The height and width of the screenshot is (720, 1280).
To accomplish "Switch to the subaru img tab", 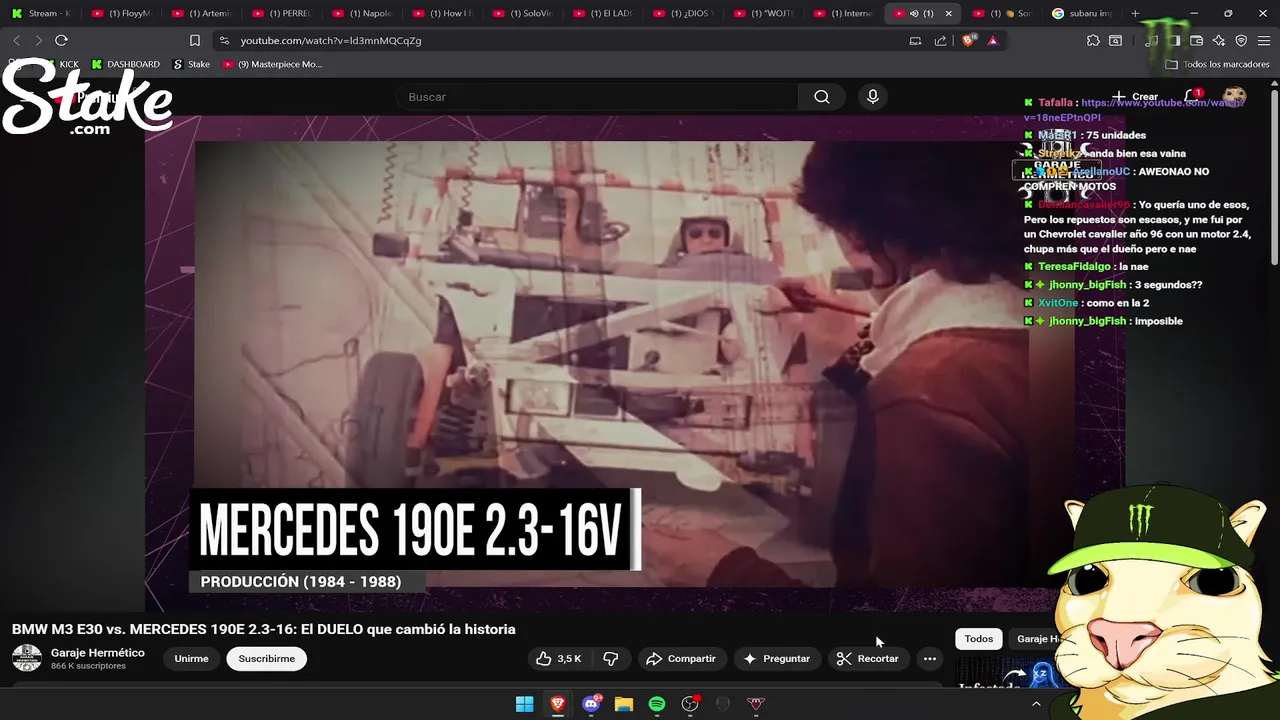I will (1082, 13).
